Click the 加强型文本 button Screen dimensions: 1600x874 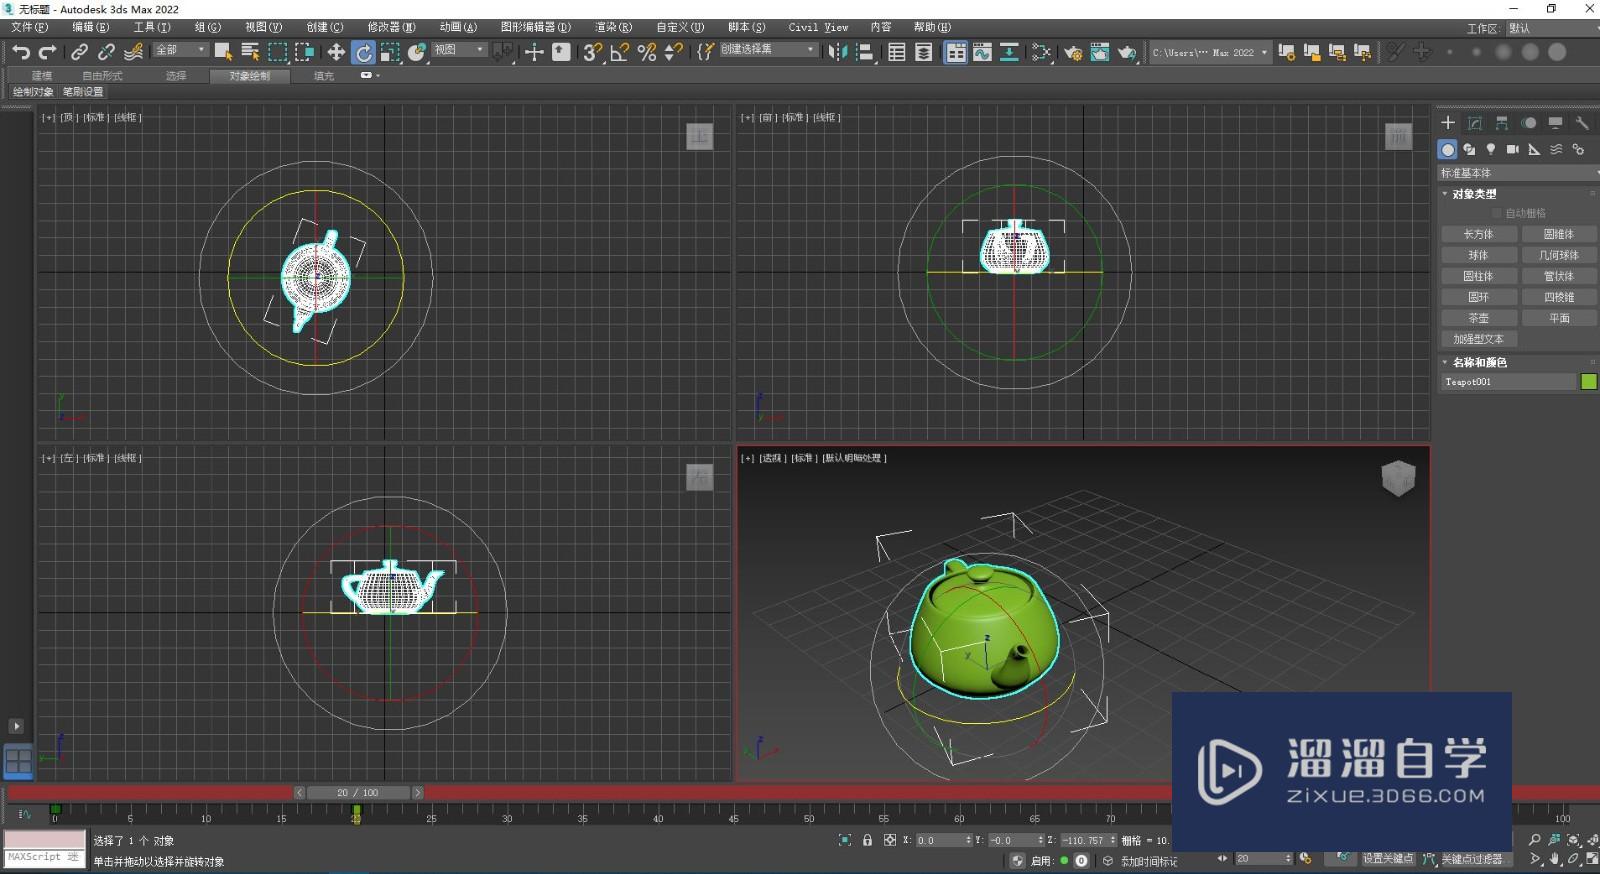[1478, 339]
